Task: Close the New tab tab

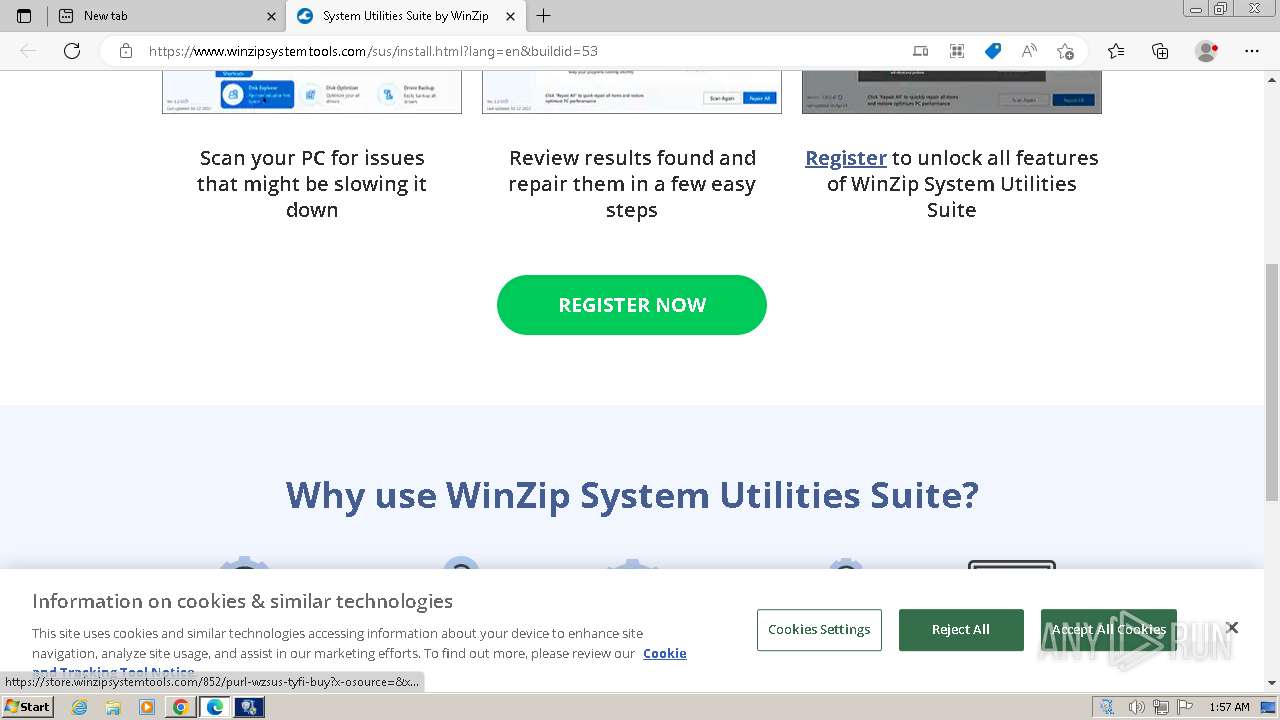Action: tap(271, 16)
